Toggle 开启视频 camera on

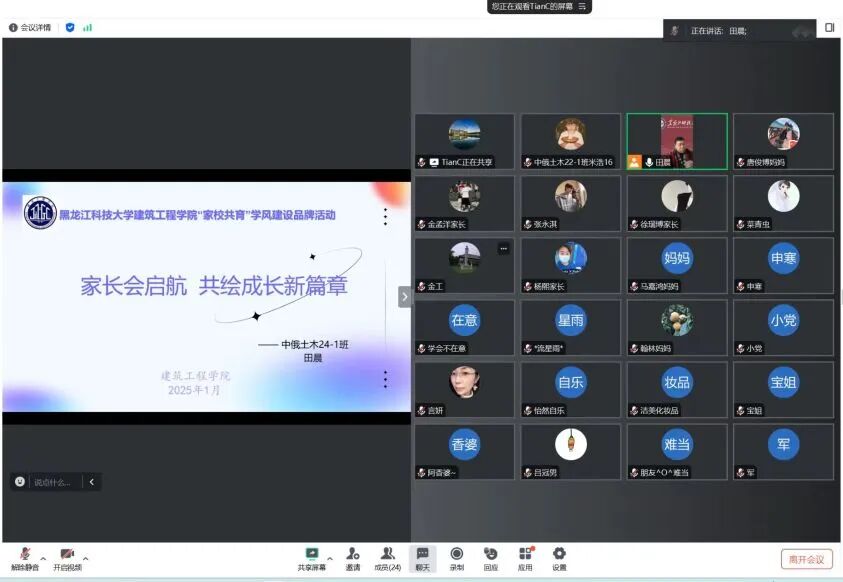click(x=67, y=554)
